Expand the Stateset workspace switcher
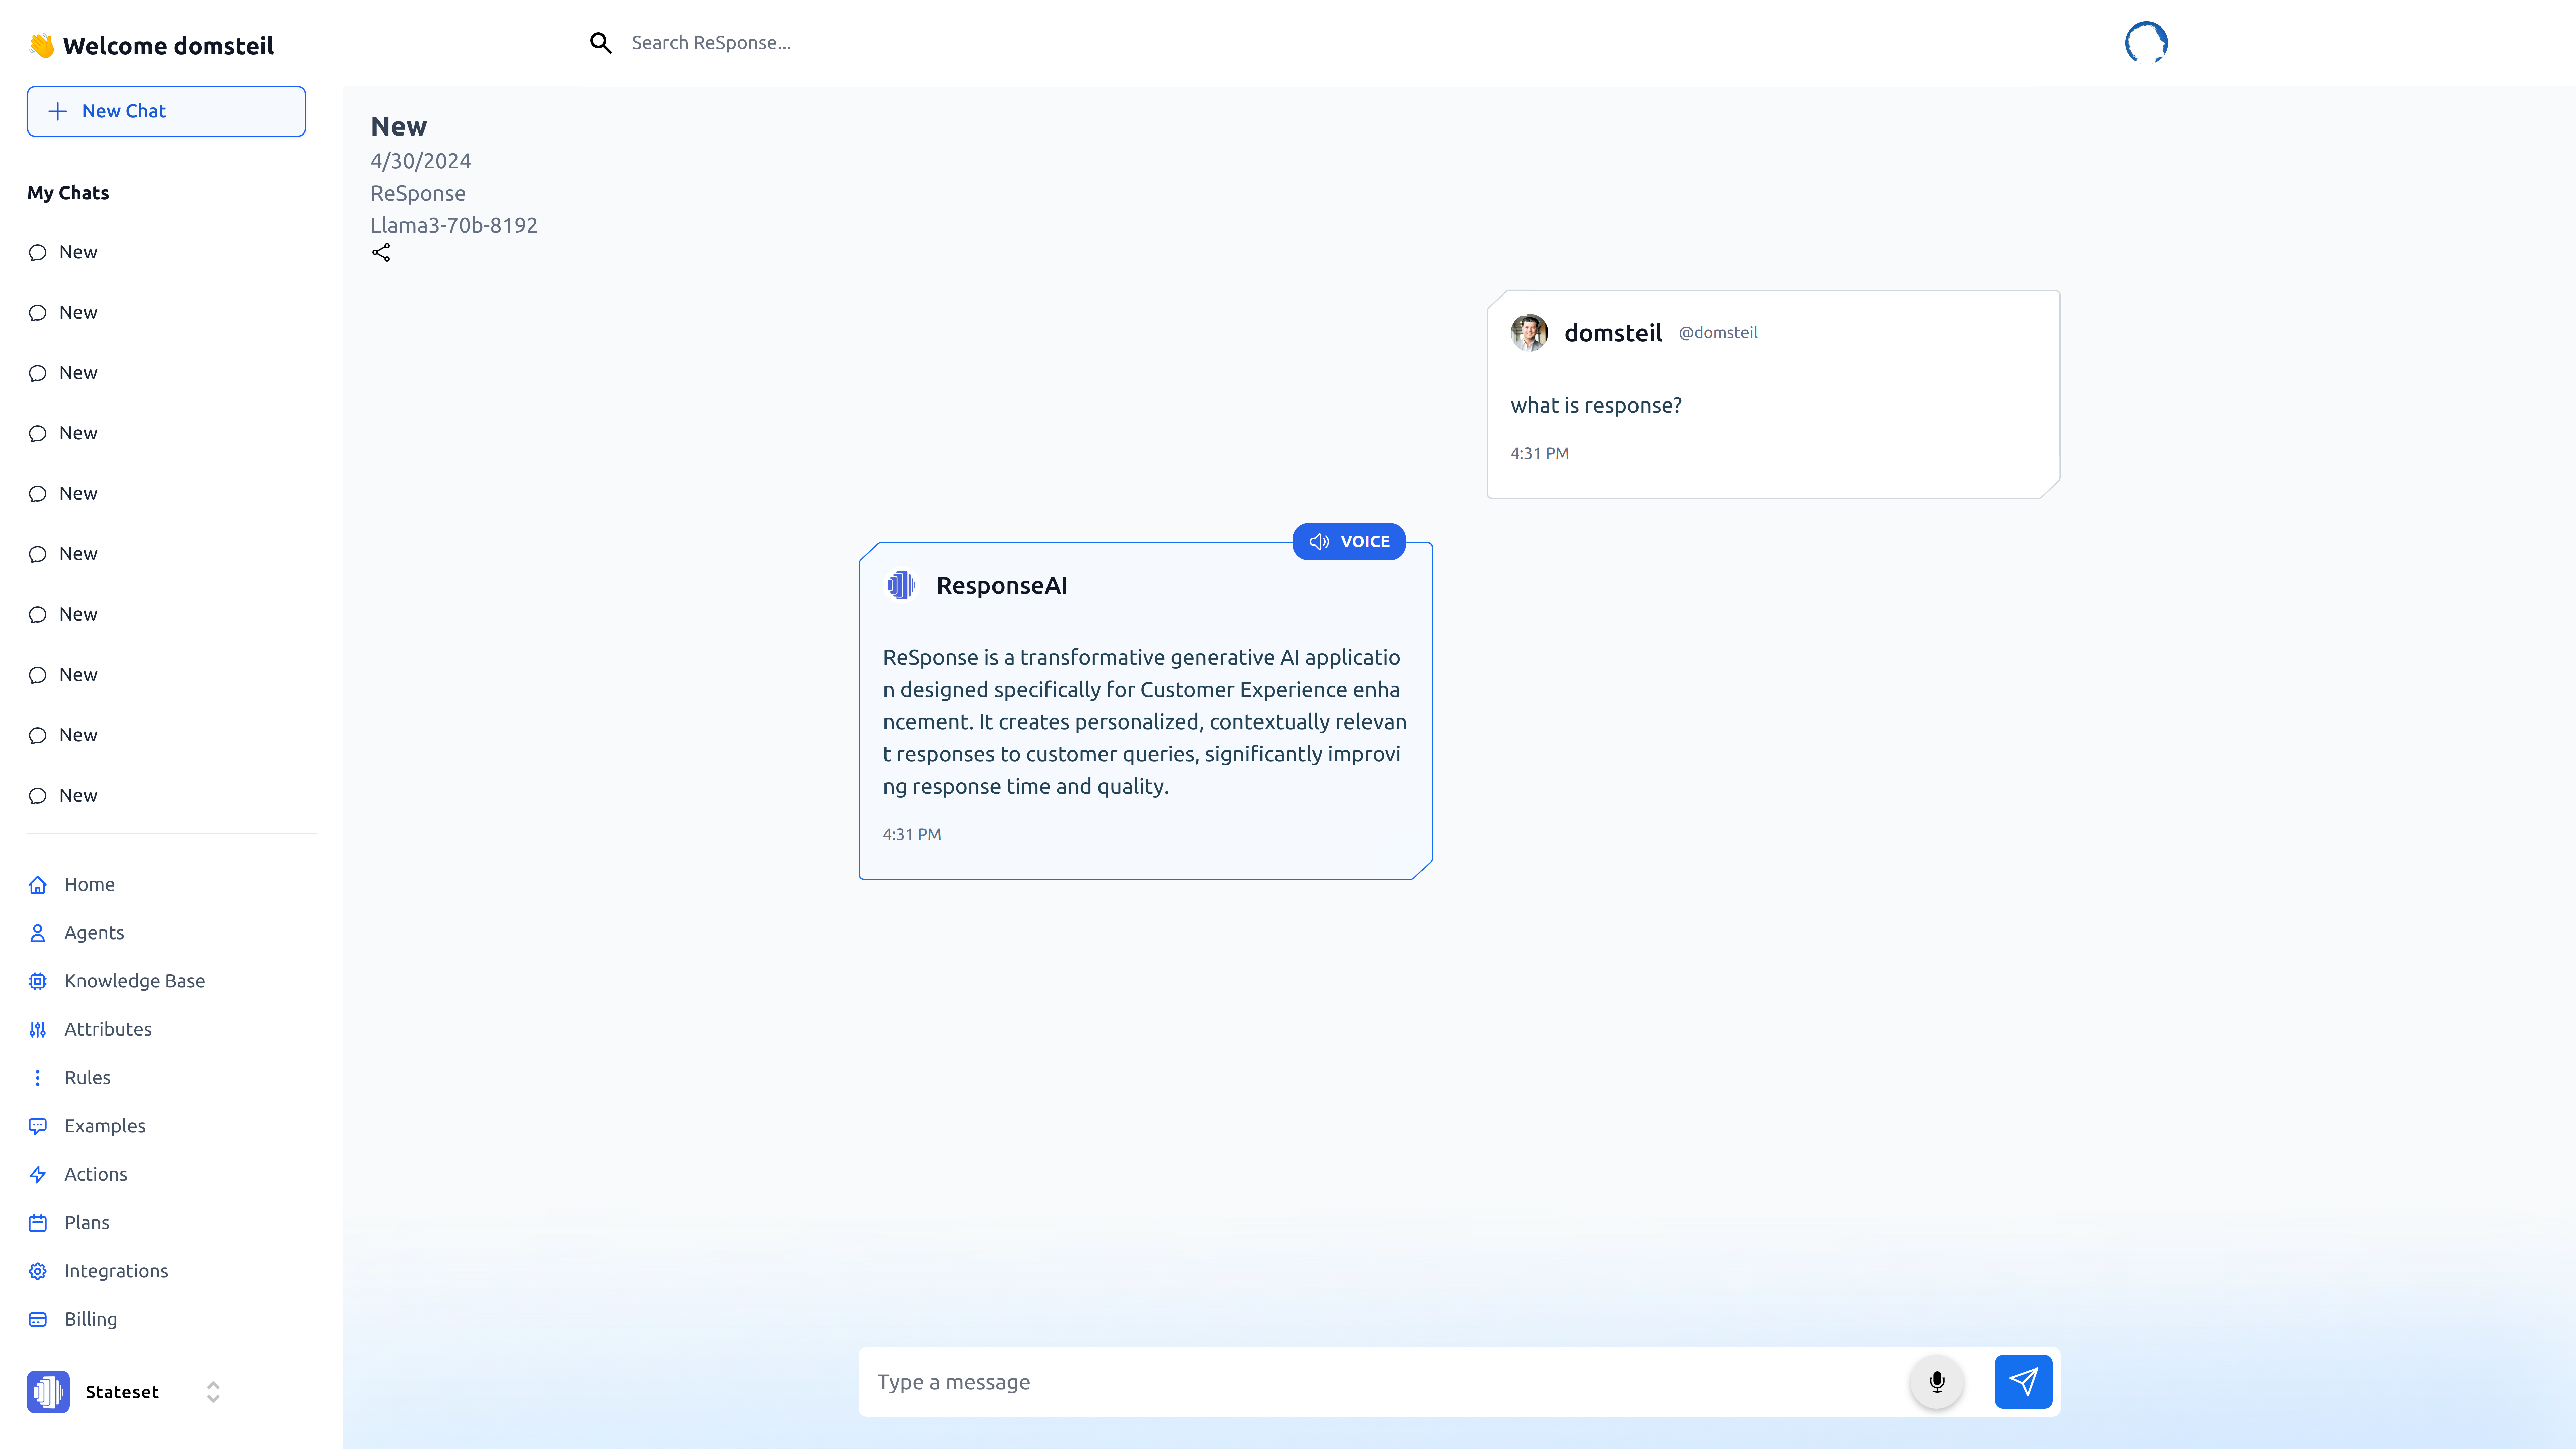The image size is (2576, 1449). 213,1392
